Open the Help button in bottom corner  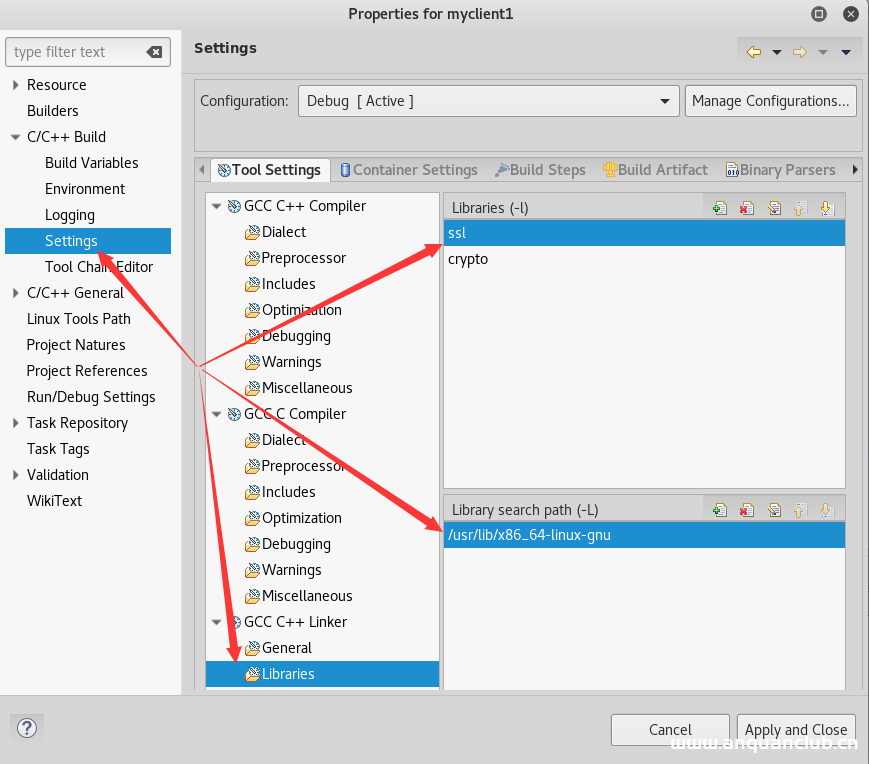[26, 728]
